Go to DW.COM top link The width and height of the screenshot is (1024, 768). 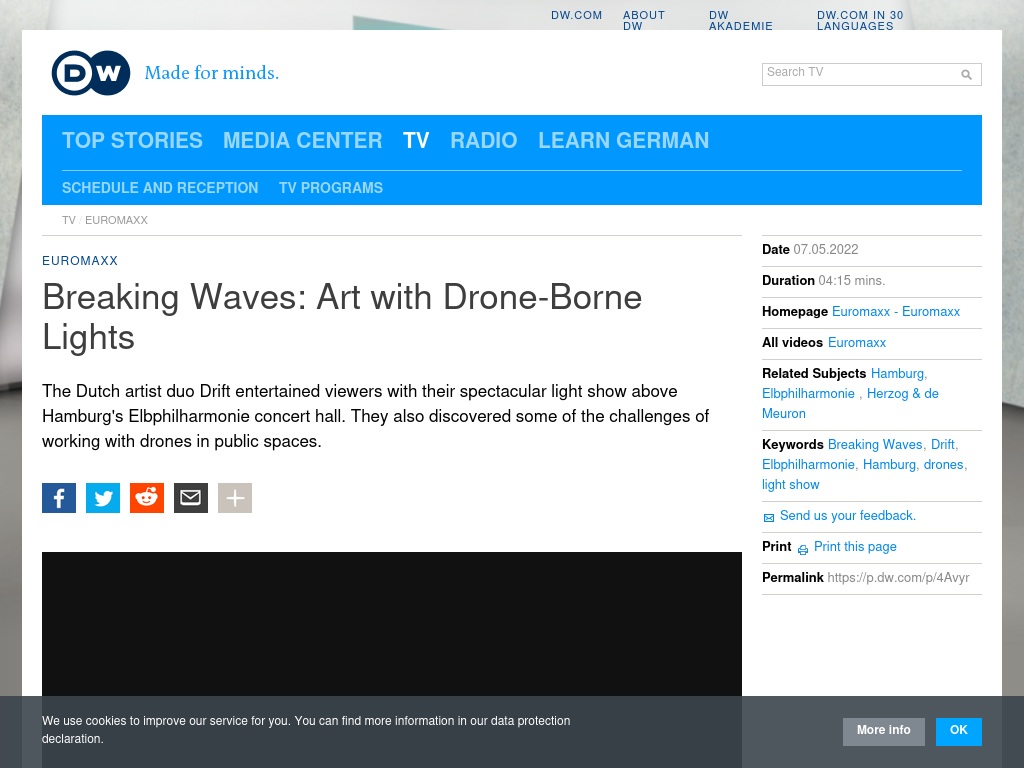pyautogui.click(x=577, y=15)
